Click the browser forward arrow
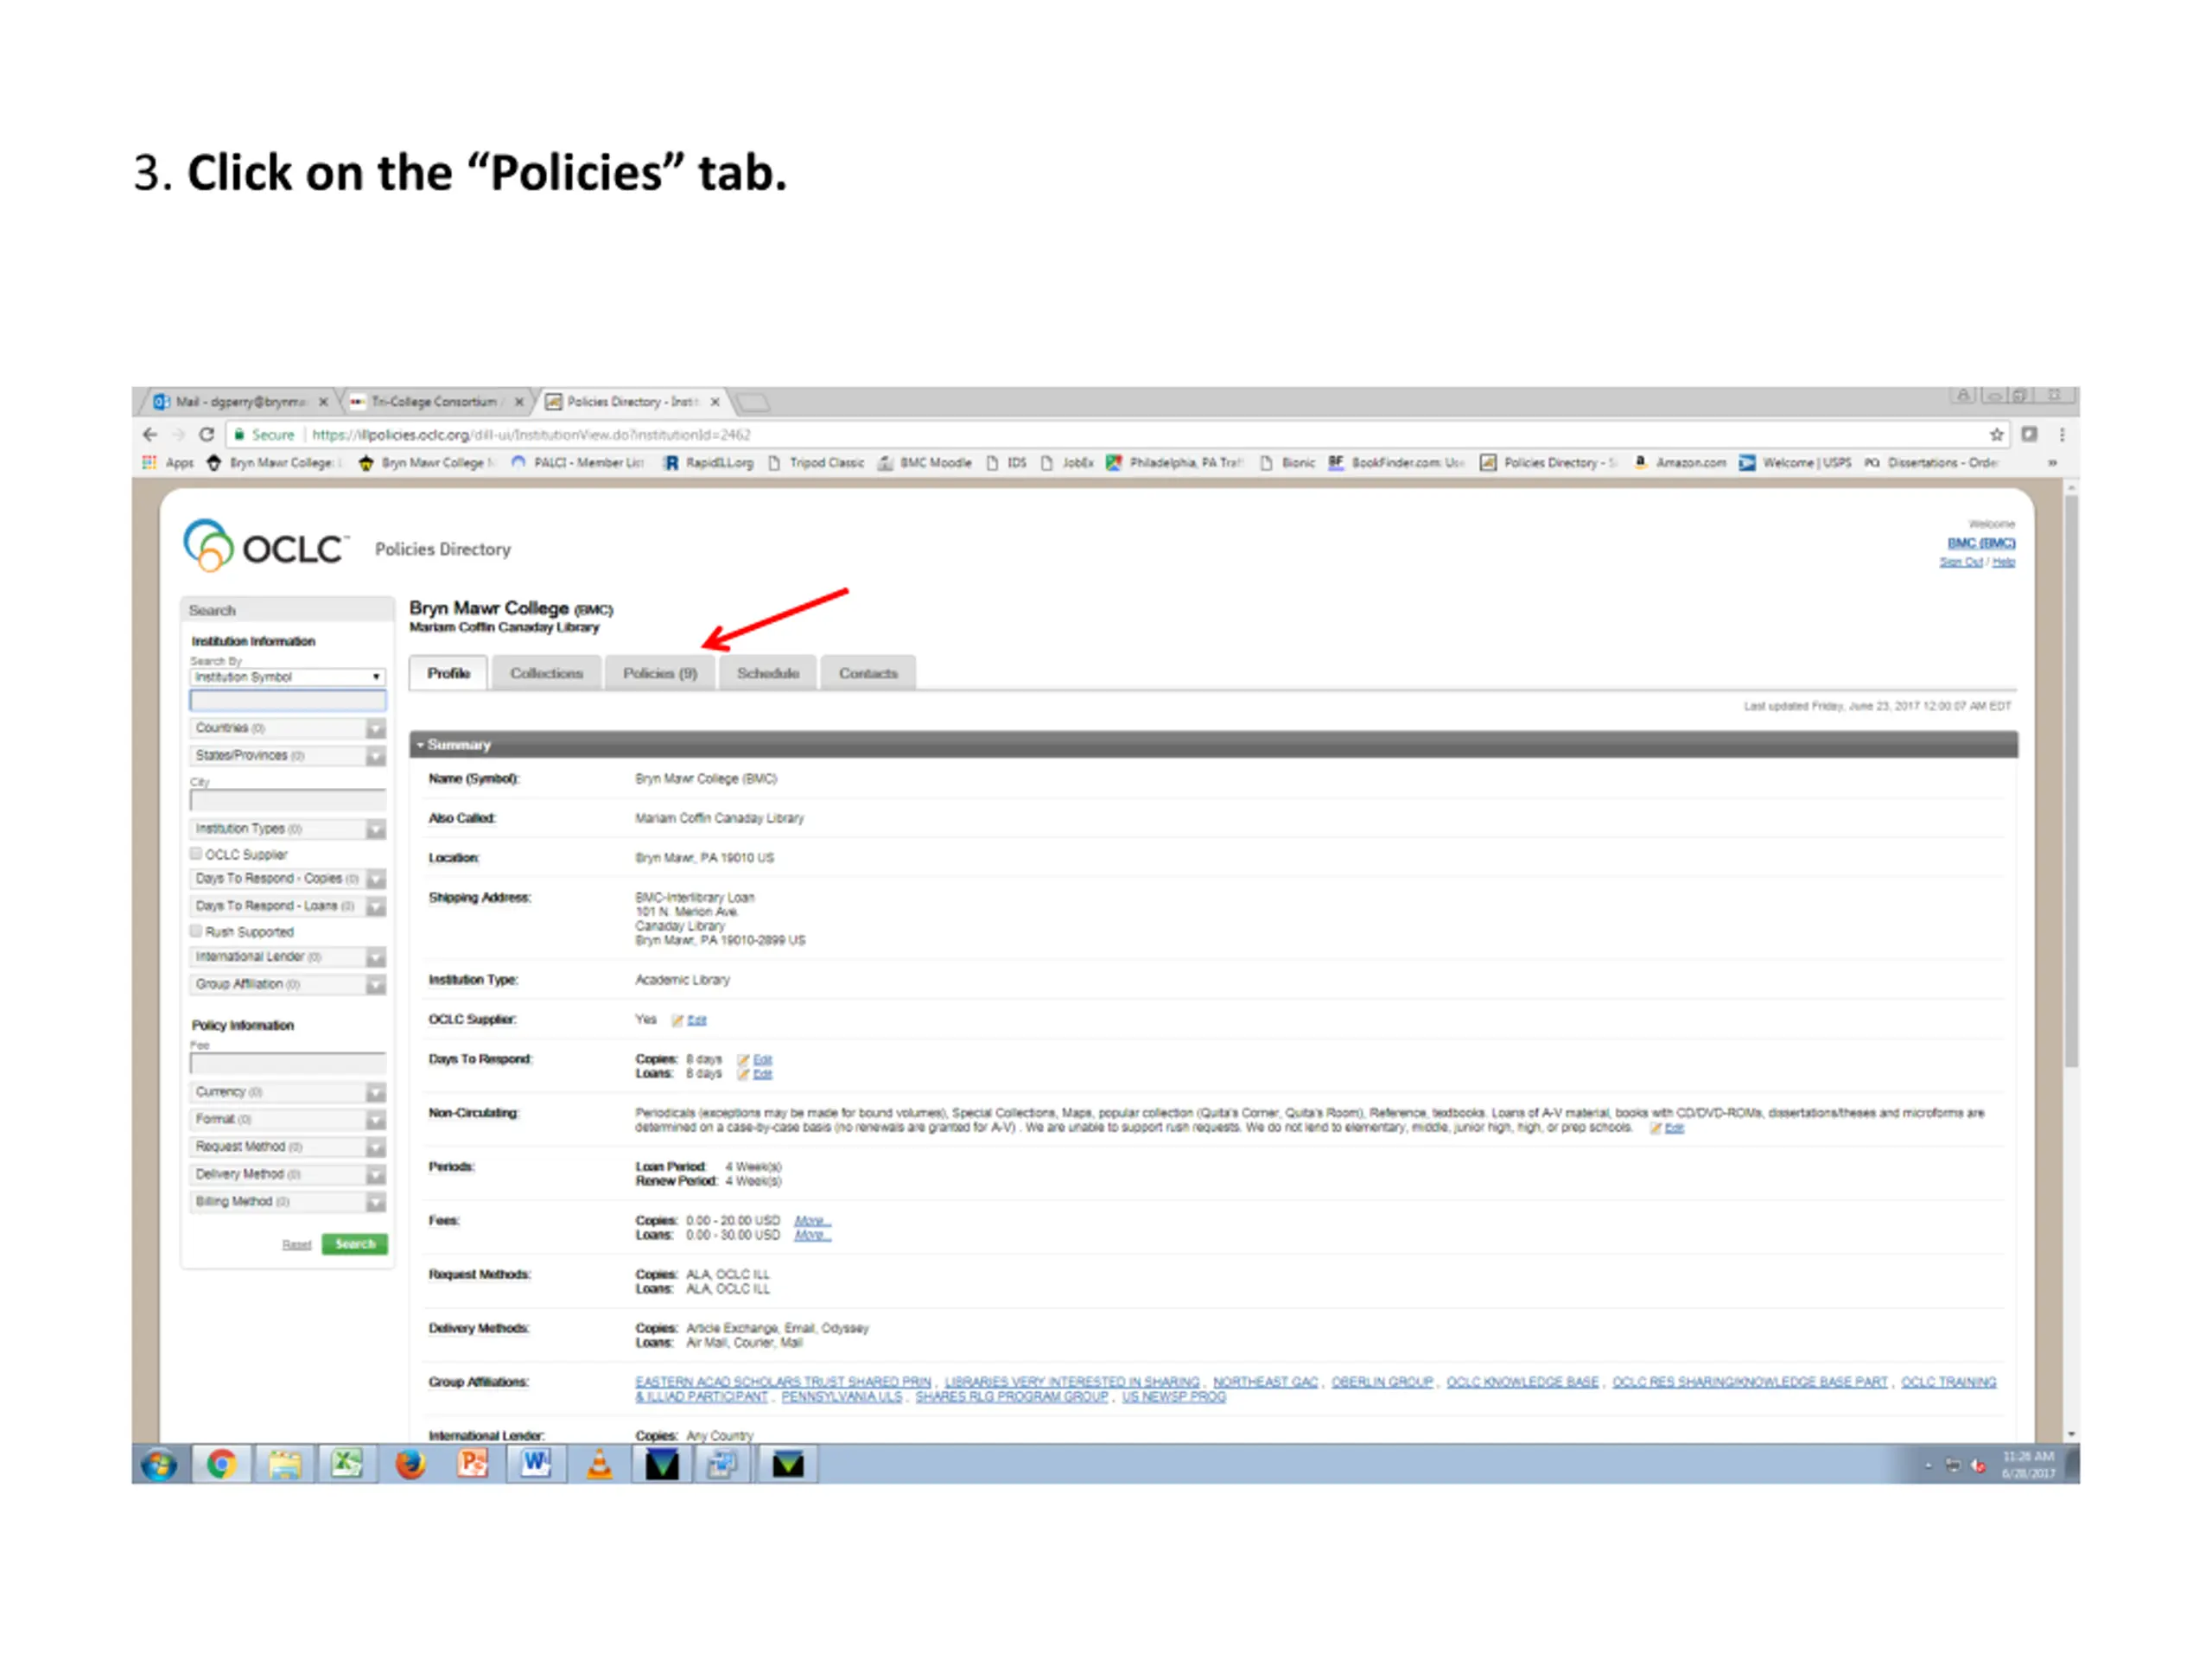This screenshot has height=1659, width=2212. (x=178, y=435)
